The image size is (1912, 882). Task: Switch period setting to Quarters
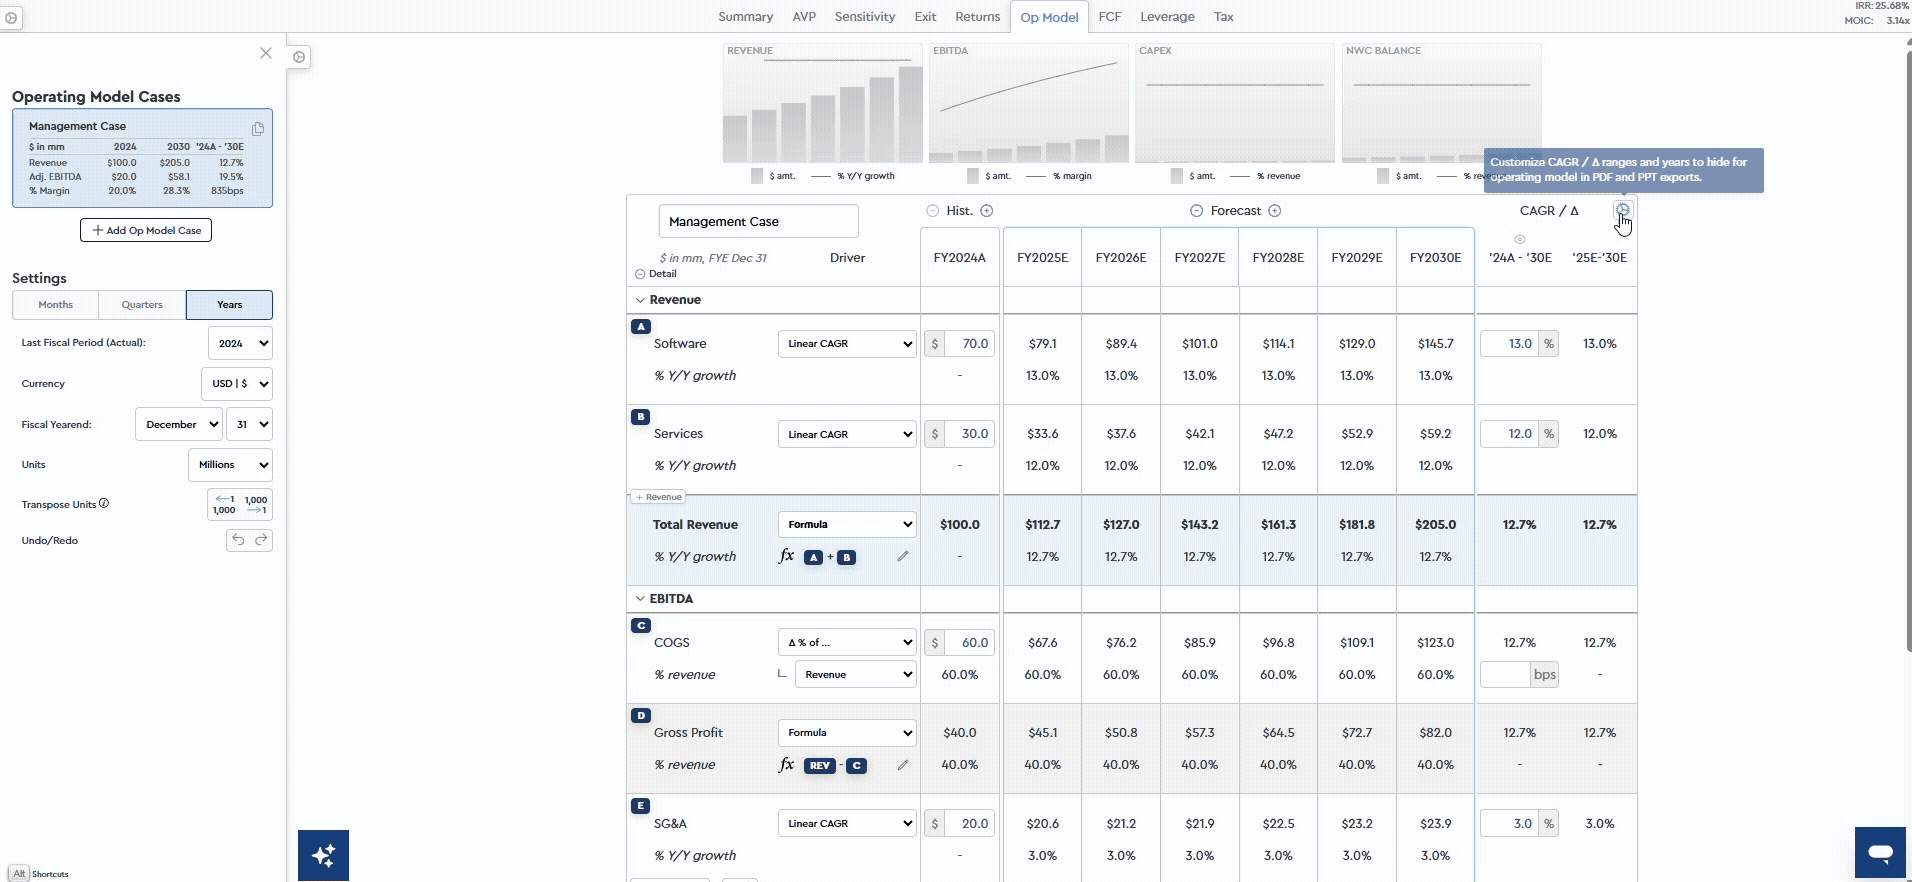[x=142, y=305]
